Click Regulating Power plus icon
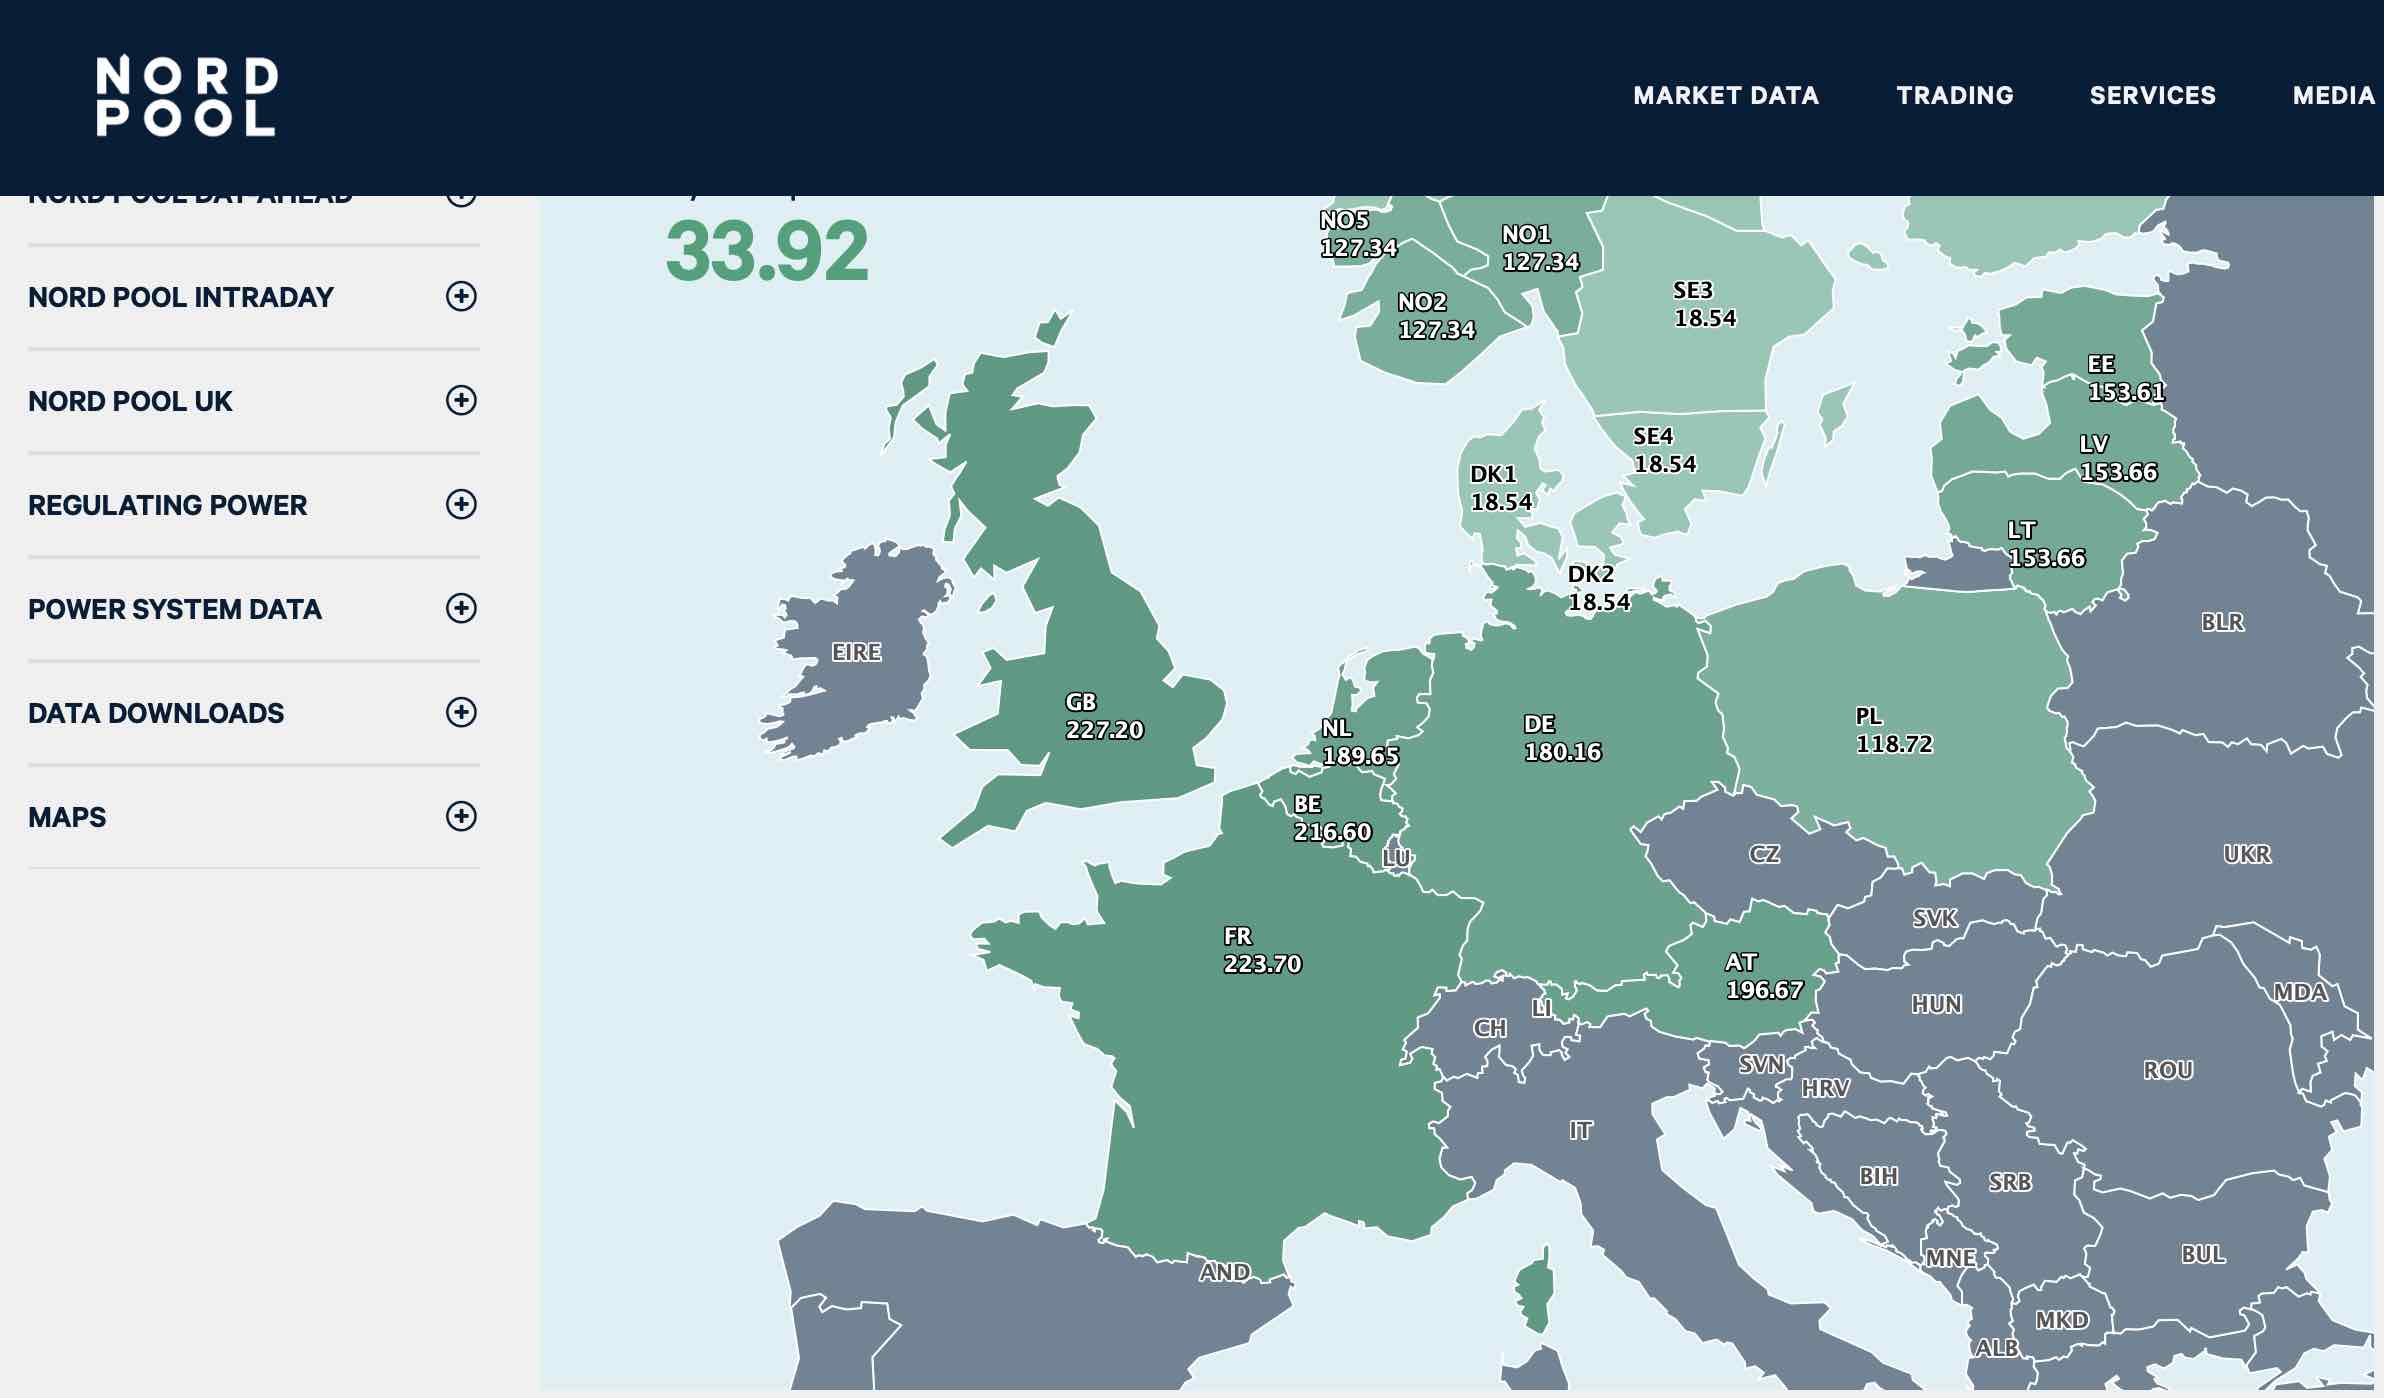2384x1398 pixels. (461, 505)
